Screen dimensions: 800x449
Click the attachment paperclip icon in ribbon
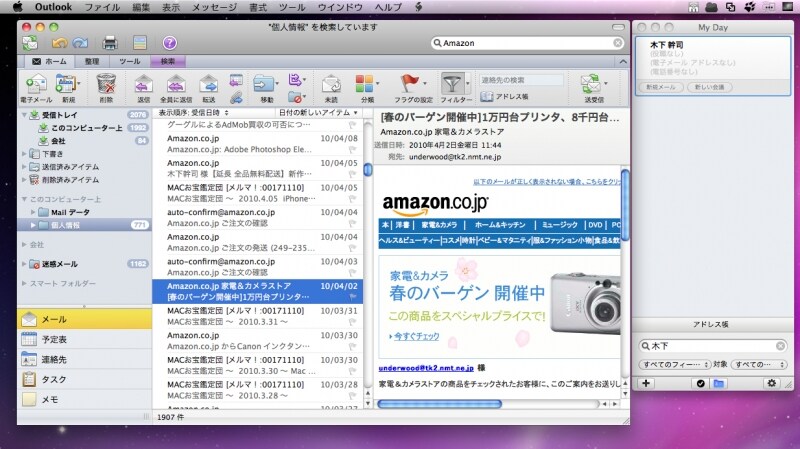236,96
